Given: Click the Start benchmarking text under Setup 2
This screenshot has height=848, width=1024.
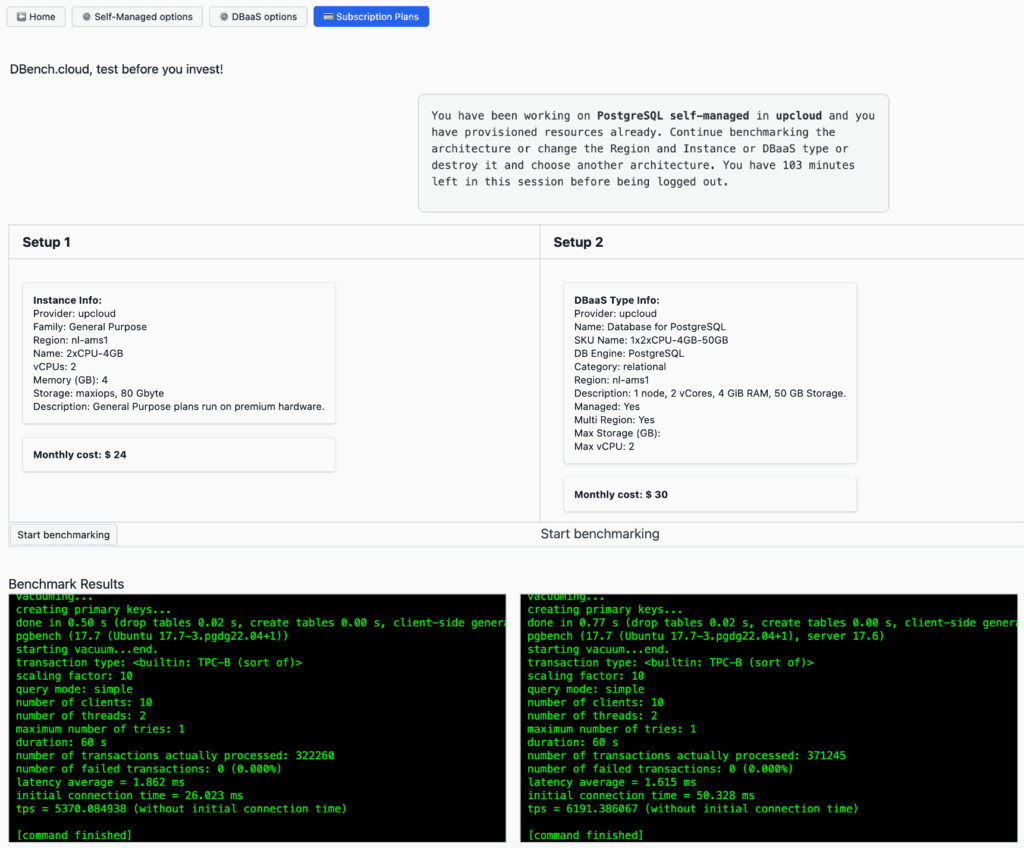Looking at the screenshot, I should point(600,534).
